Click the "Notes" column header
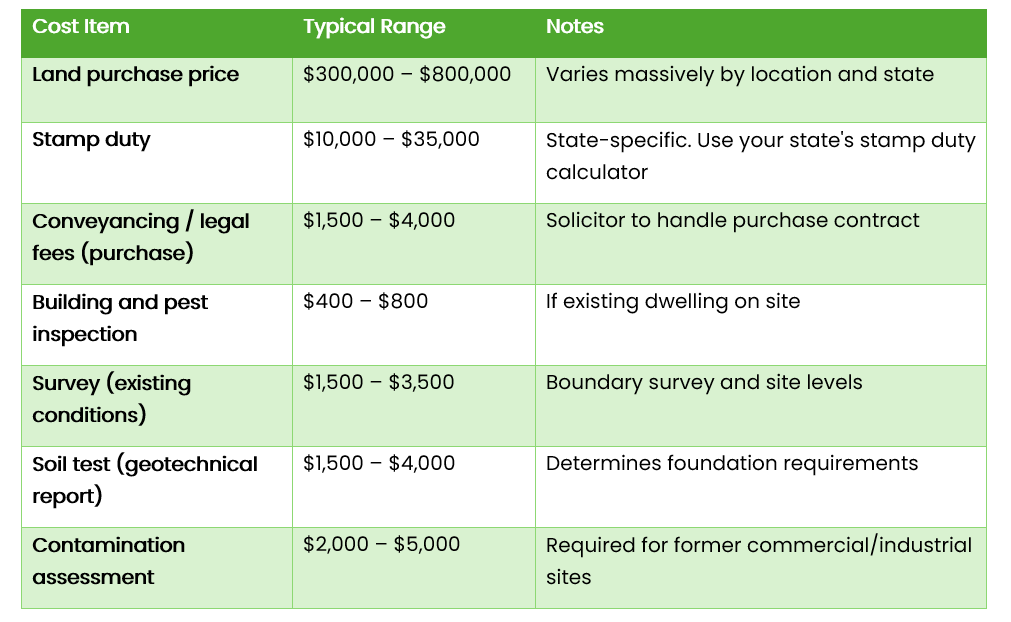Screen dimensions: 1011x622 575,27
